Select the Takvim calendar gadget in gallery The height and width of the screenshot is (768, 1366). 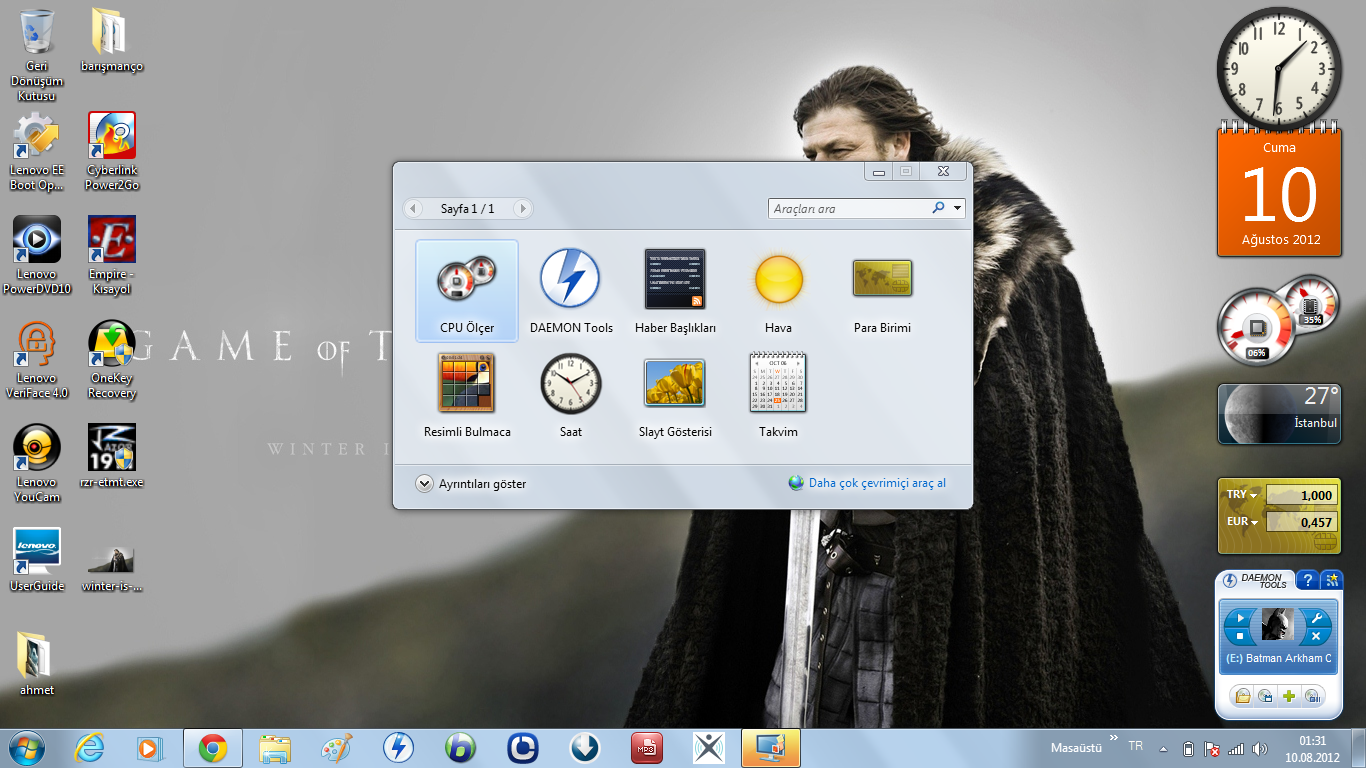(x=779, y=395)
